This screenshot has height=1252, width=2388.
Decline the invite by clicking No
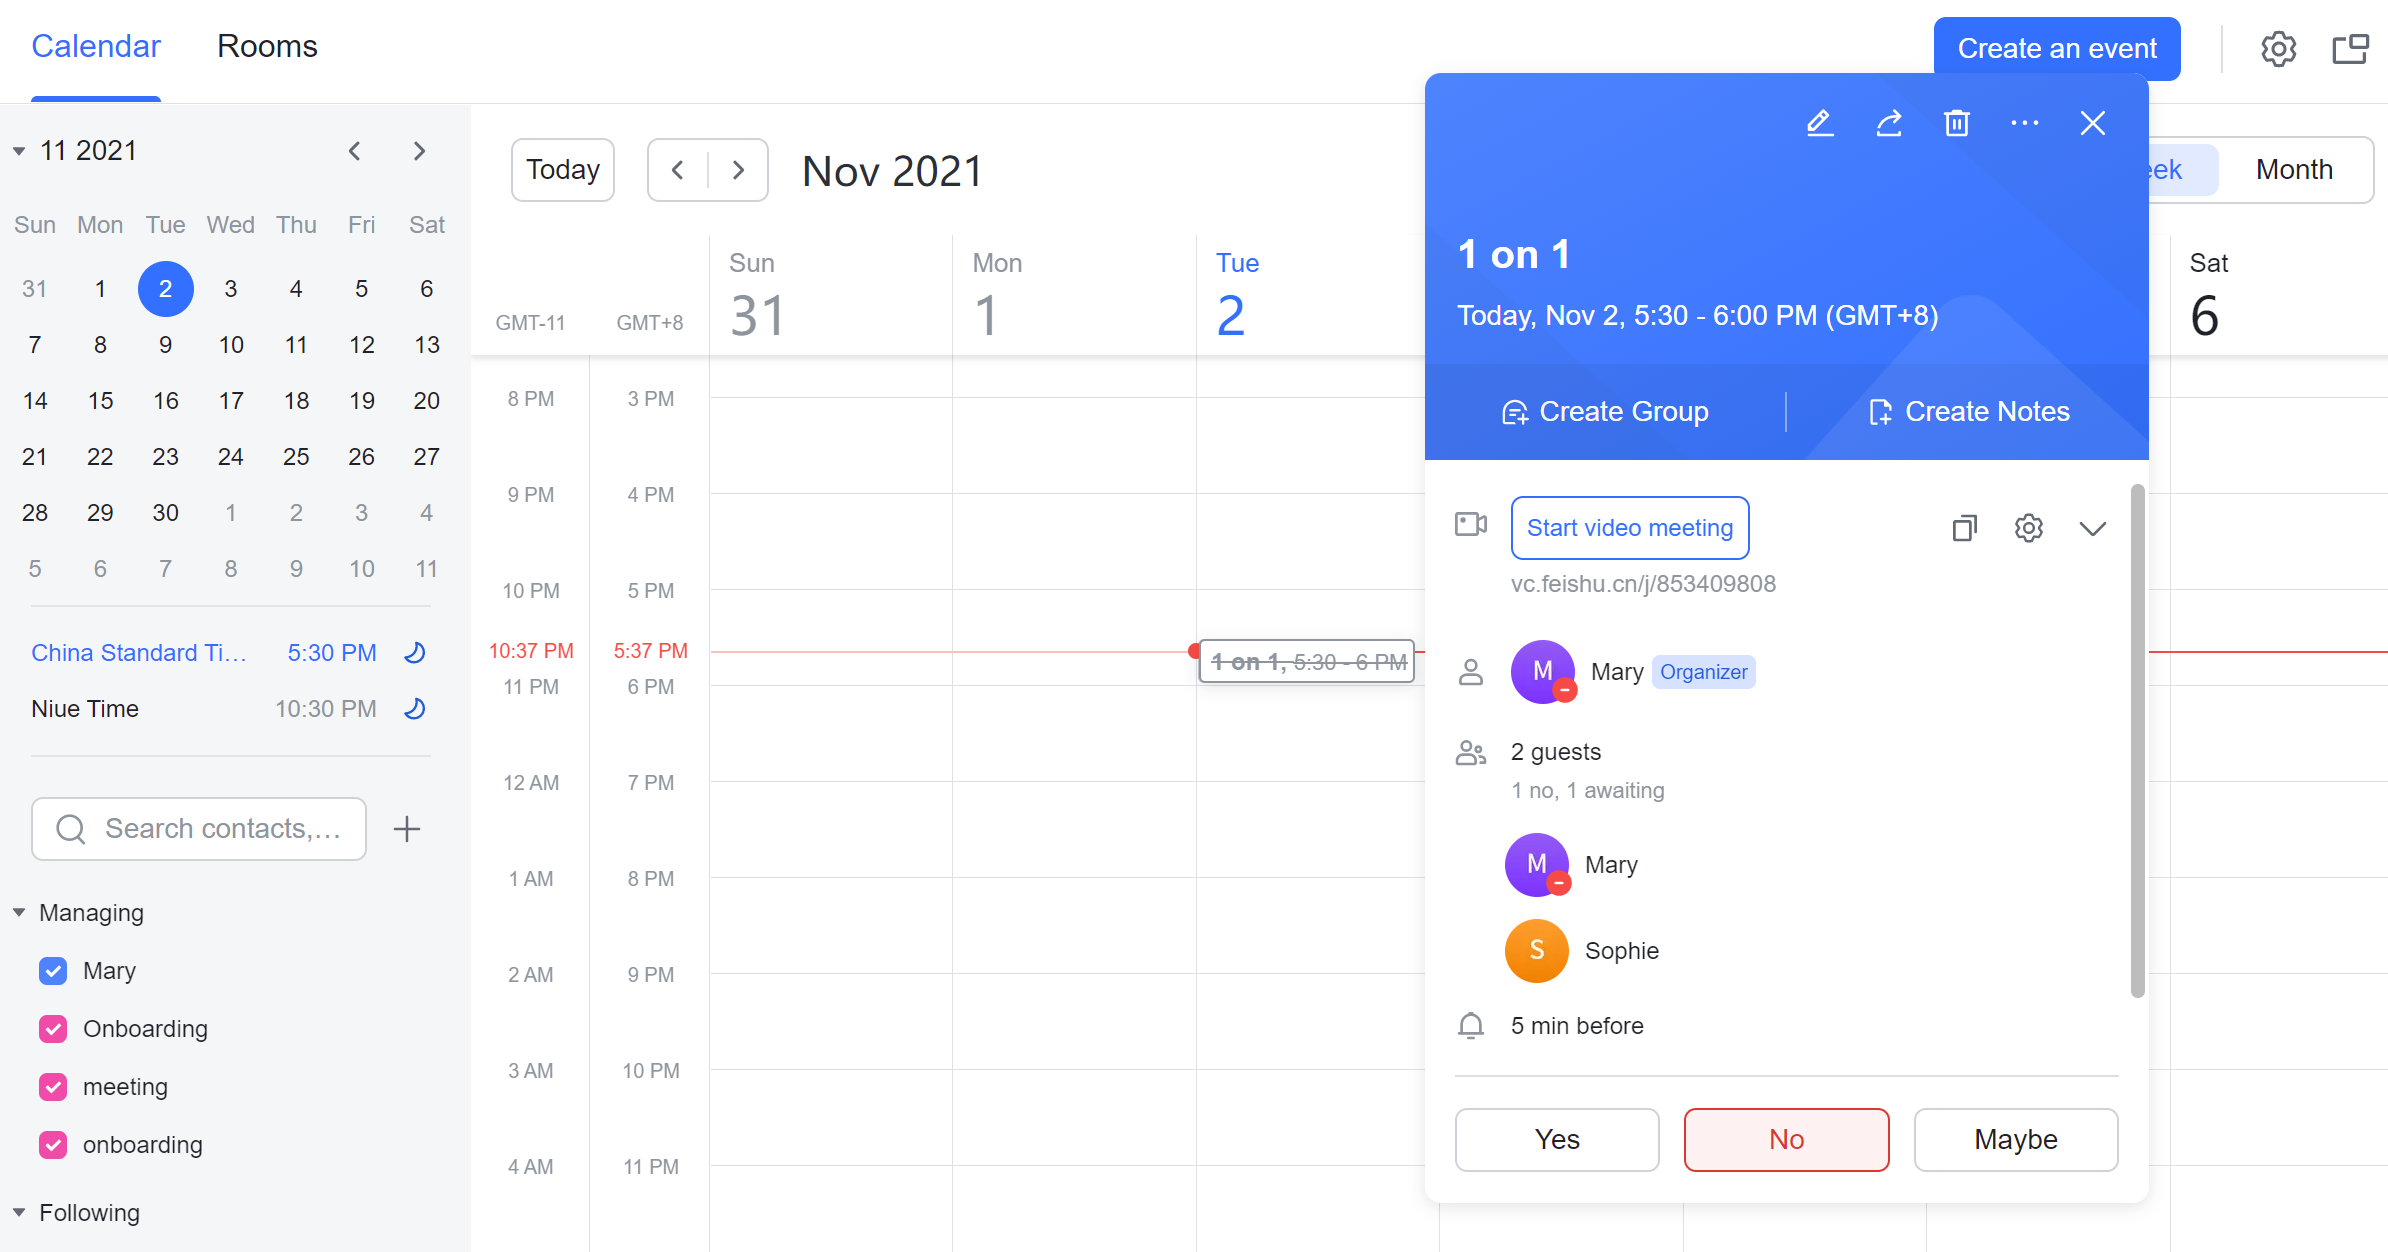[x=1786, y=1139]
